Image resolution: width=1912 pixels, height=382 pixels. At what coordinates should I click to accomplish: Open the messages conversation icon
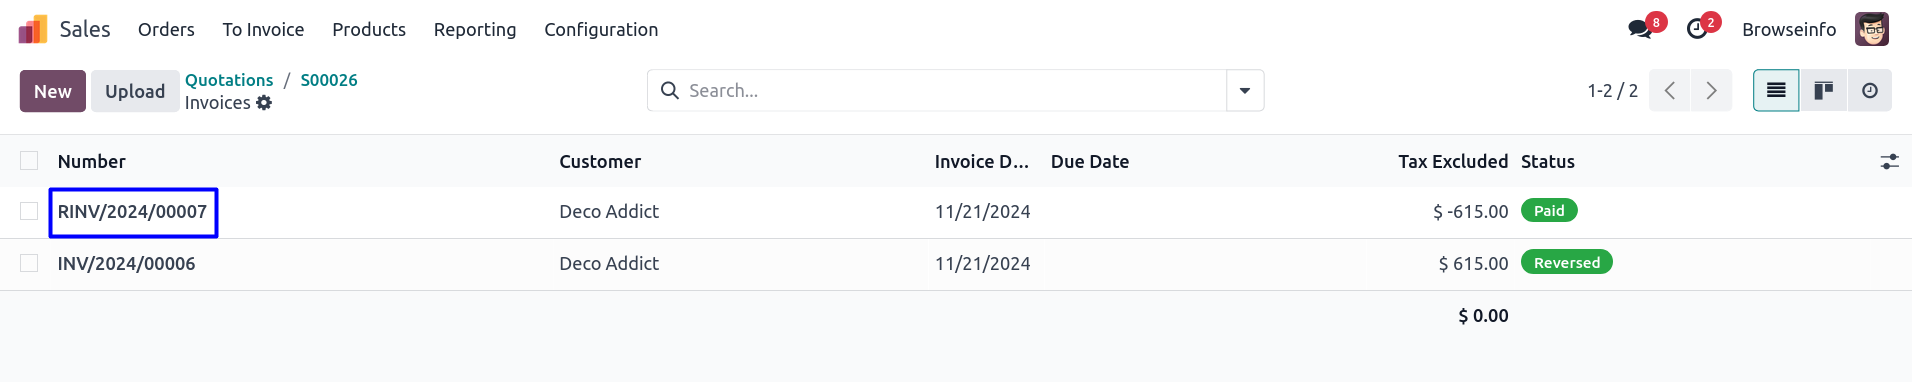(x=1640, y=29)
